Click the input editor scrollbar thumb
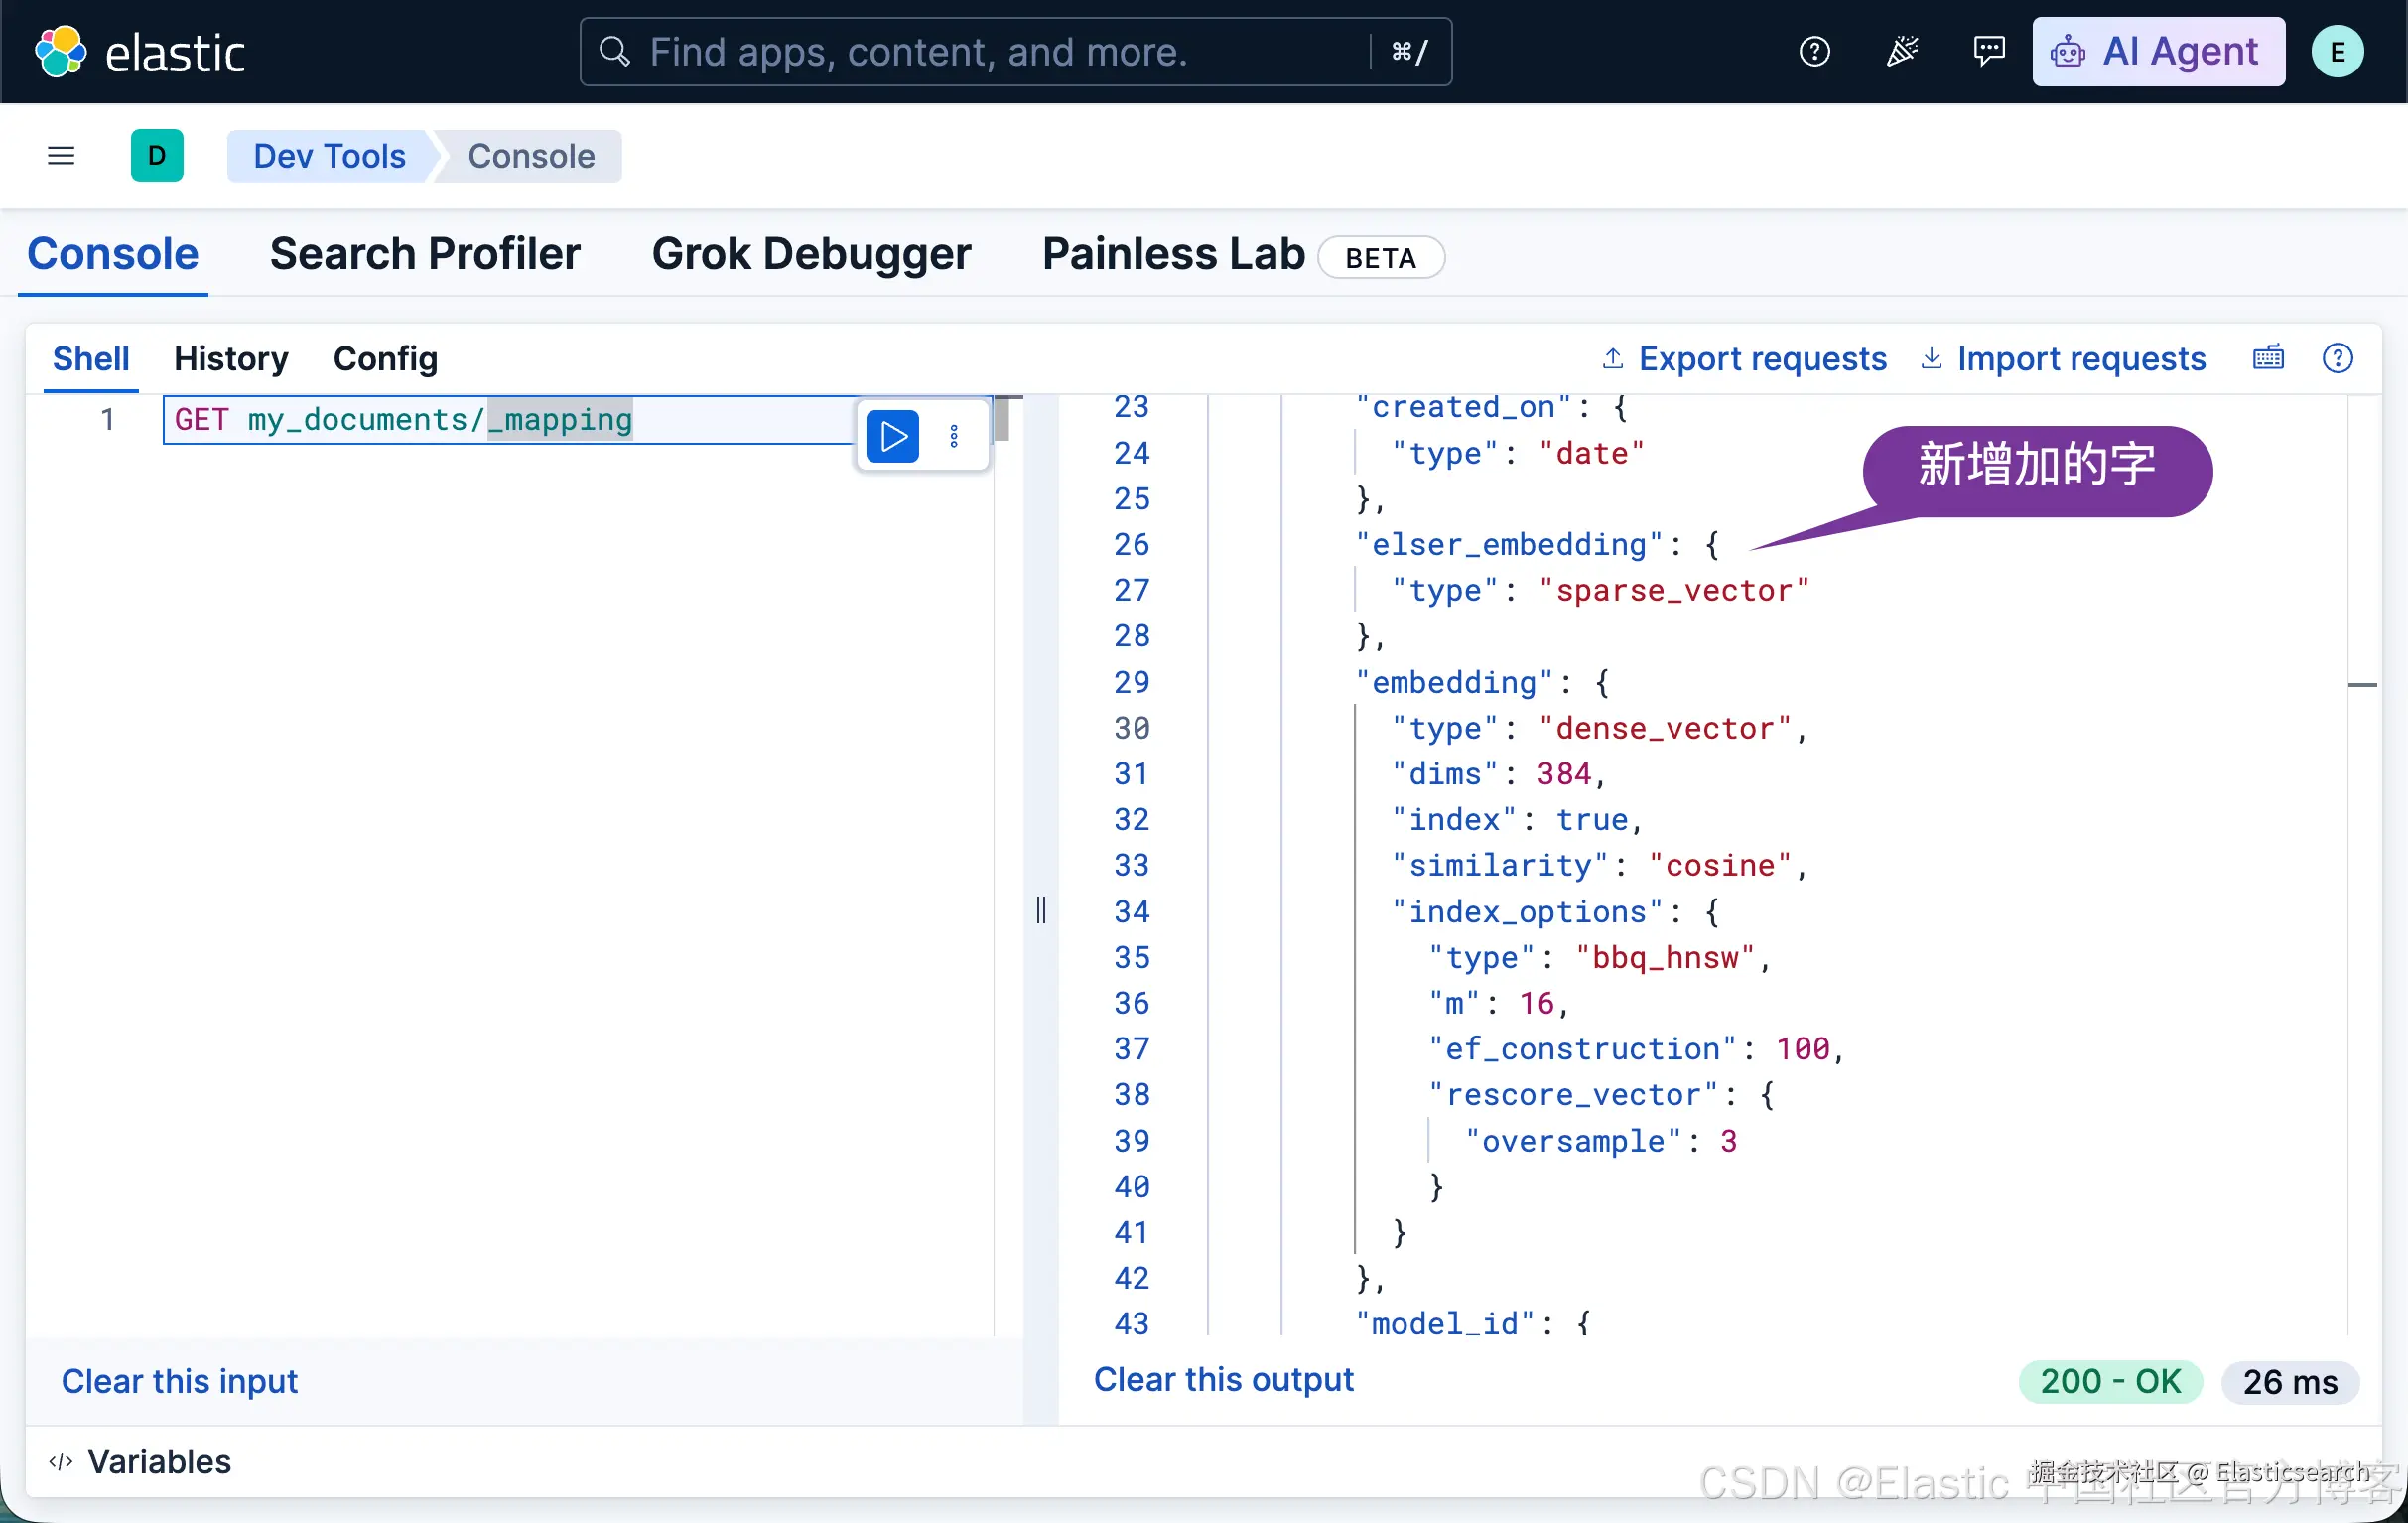The height and width of the screenshot is (1523, 2408). 1001,420
